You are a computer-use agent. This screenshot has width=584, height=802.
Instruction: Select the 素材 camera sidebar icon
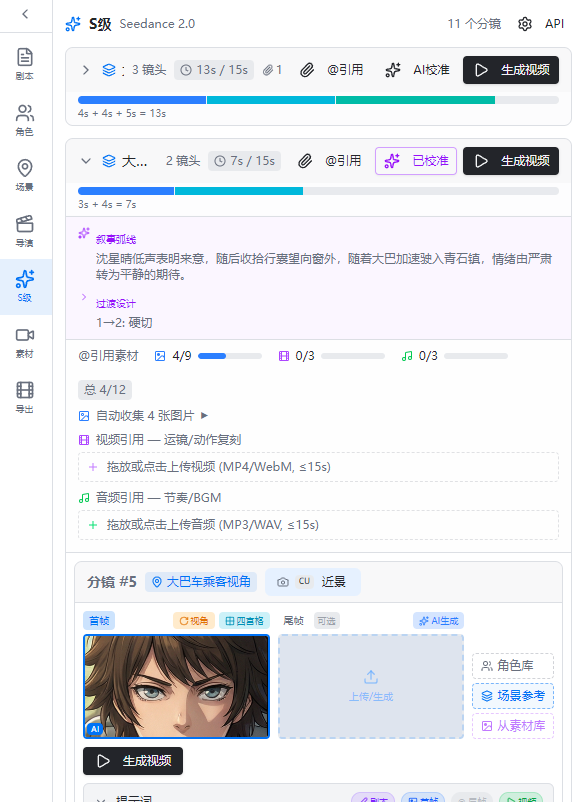[25, 342]
